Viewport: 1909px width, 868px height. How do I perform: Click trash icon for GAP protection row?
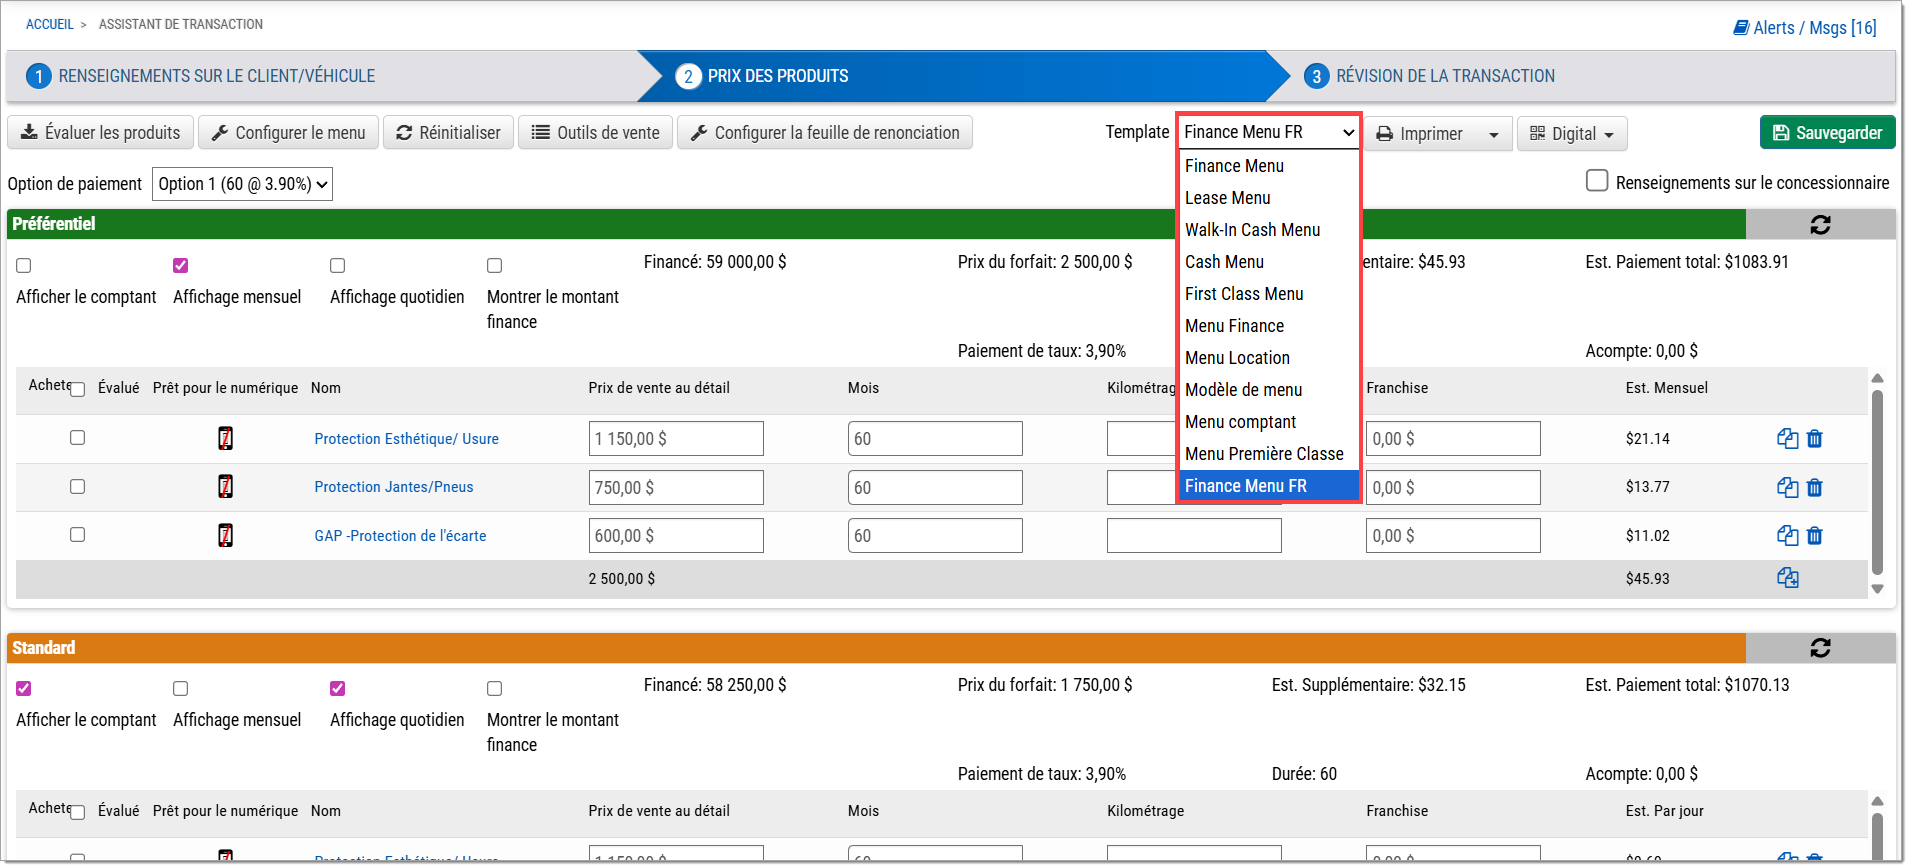pos(1814,536)
